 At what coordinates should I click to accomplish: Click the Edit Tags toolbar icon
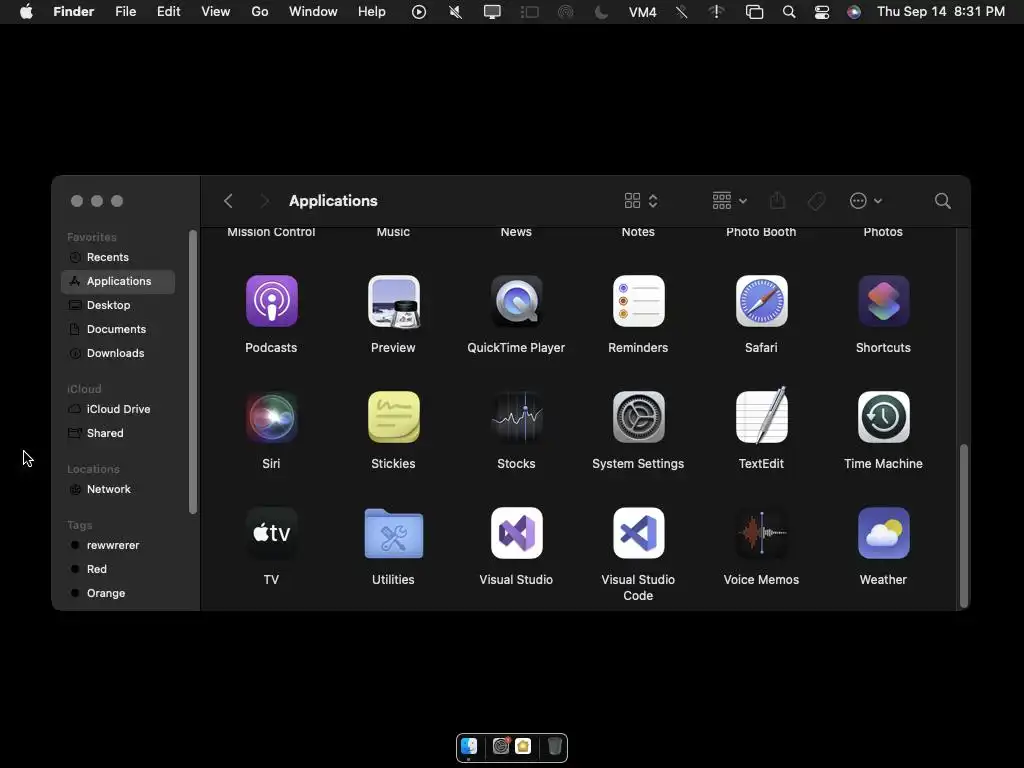tap(816, 201)
